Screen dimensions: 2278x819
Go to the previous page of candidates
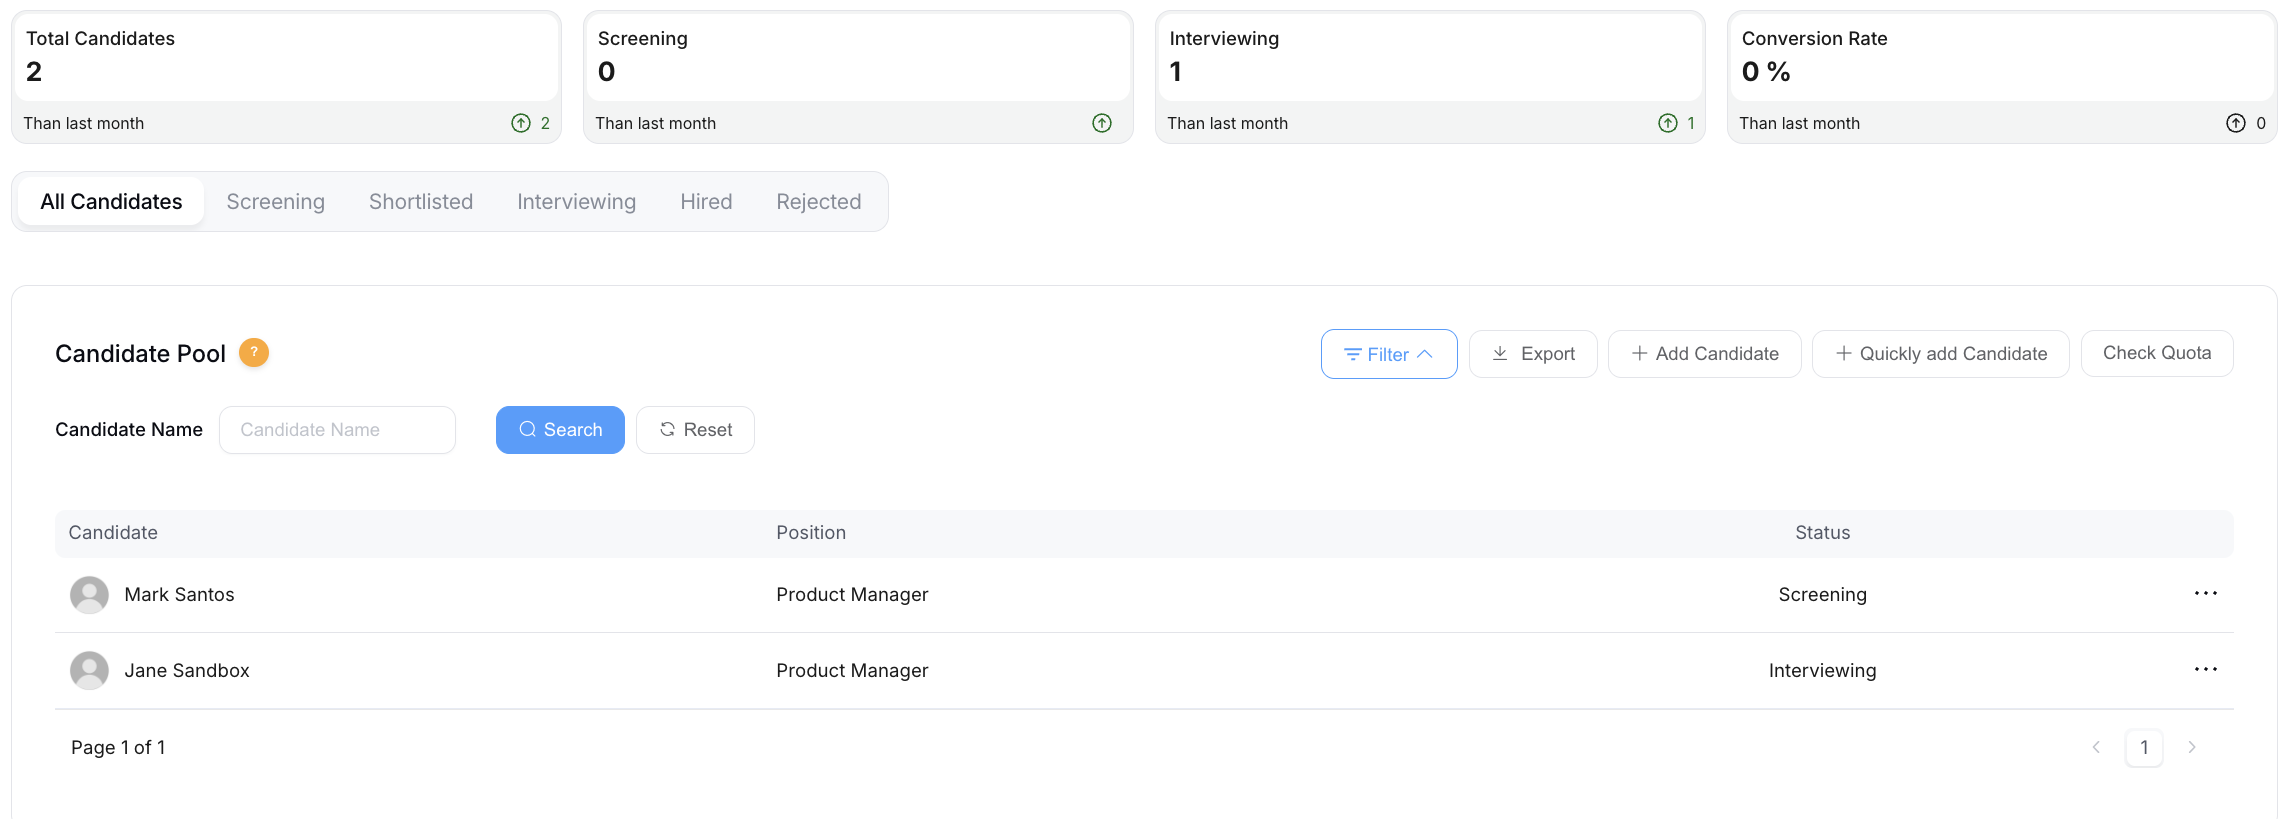[2096, 748]
